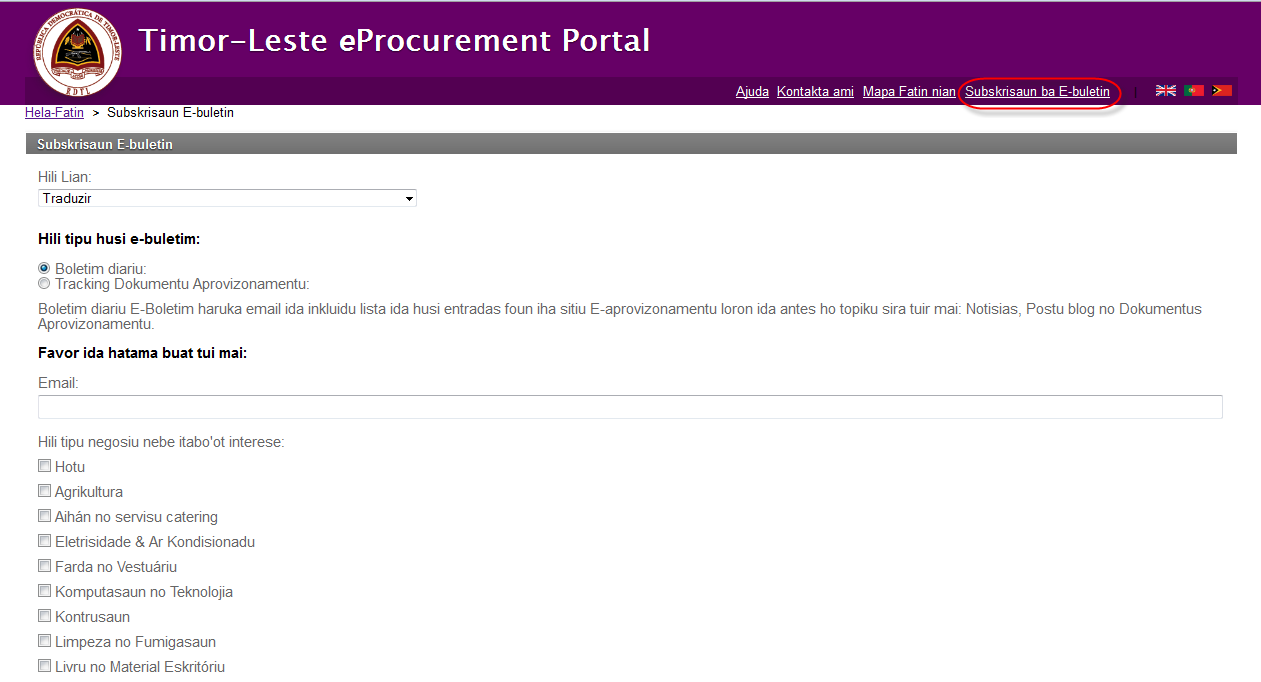Enable the Kontrusaun checkbox
Screen dimensions: 1261x682
tap(44, 616)
